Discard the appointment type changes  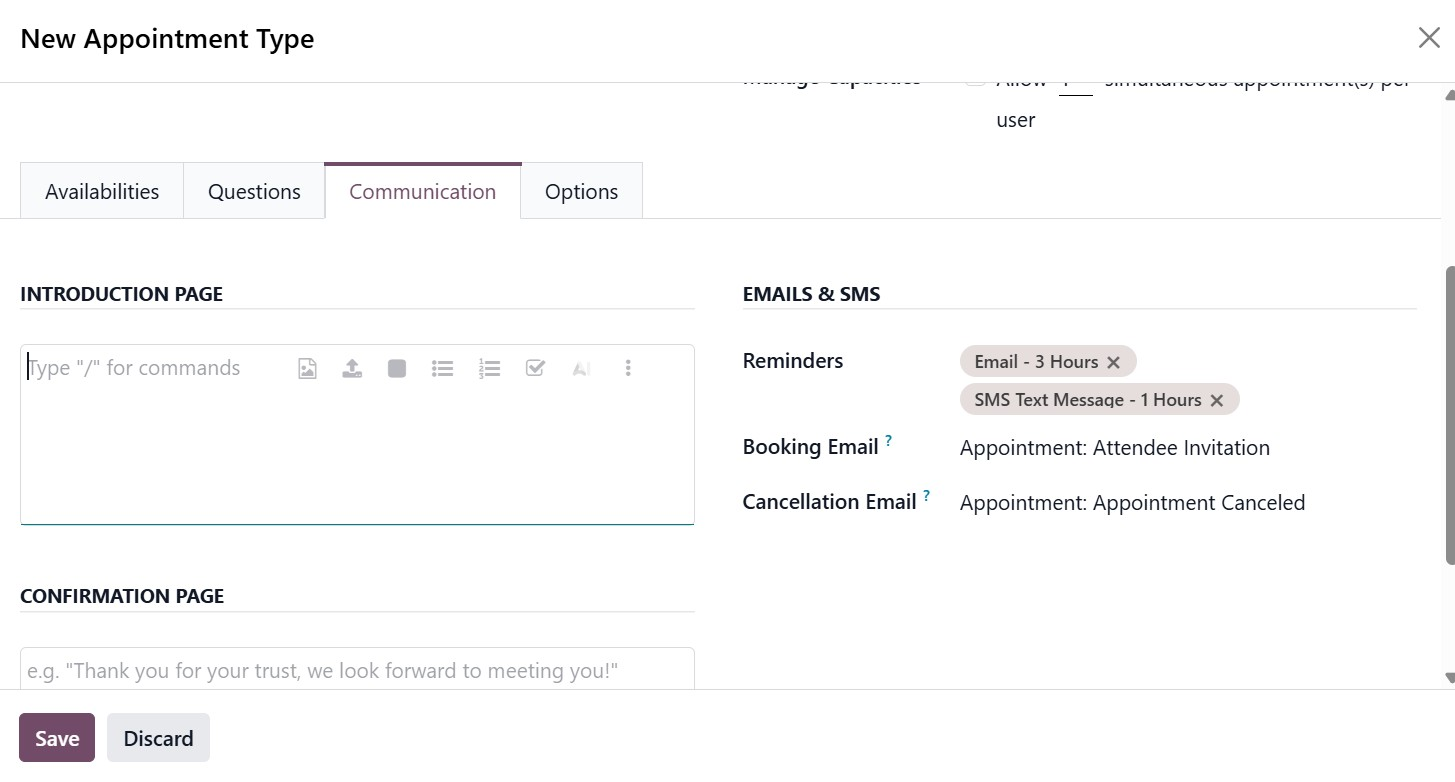click(158, 738)
